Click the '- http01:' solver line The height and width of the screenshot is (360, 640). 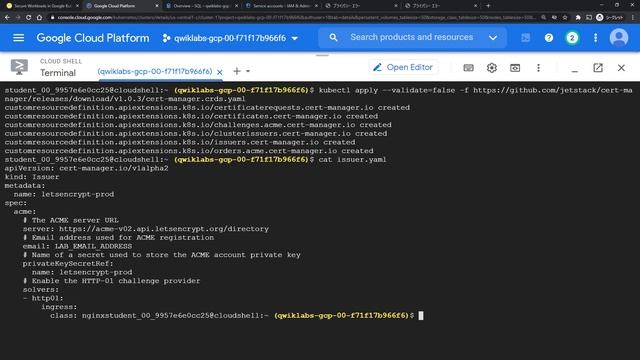tap(43, 298)
